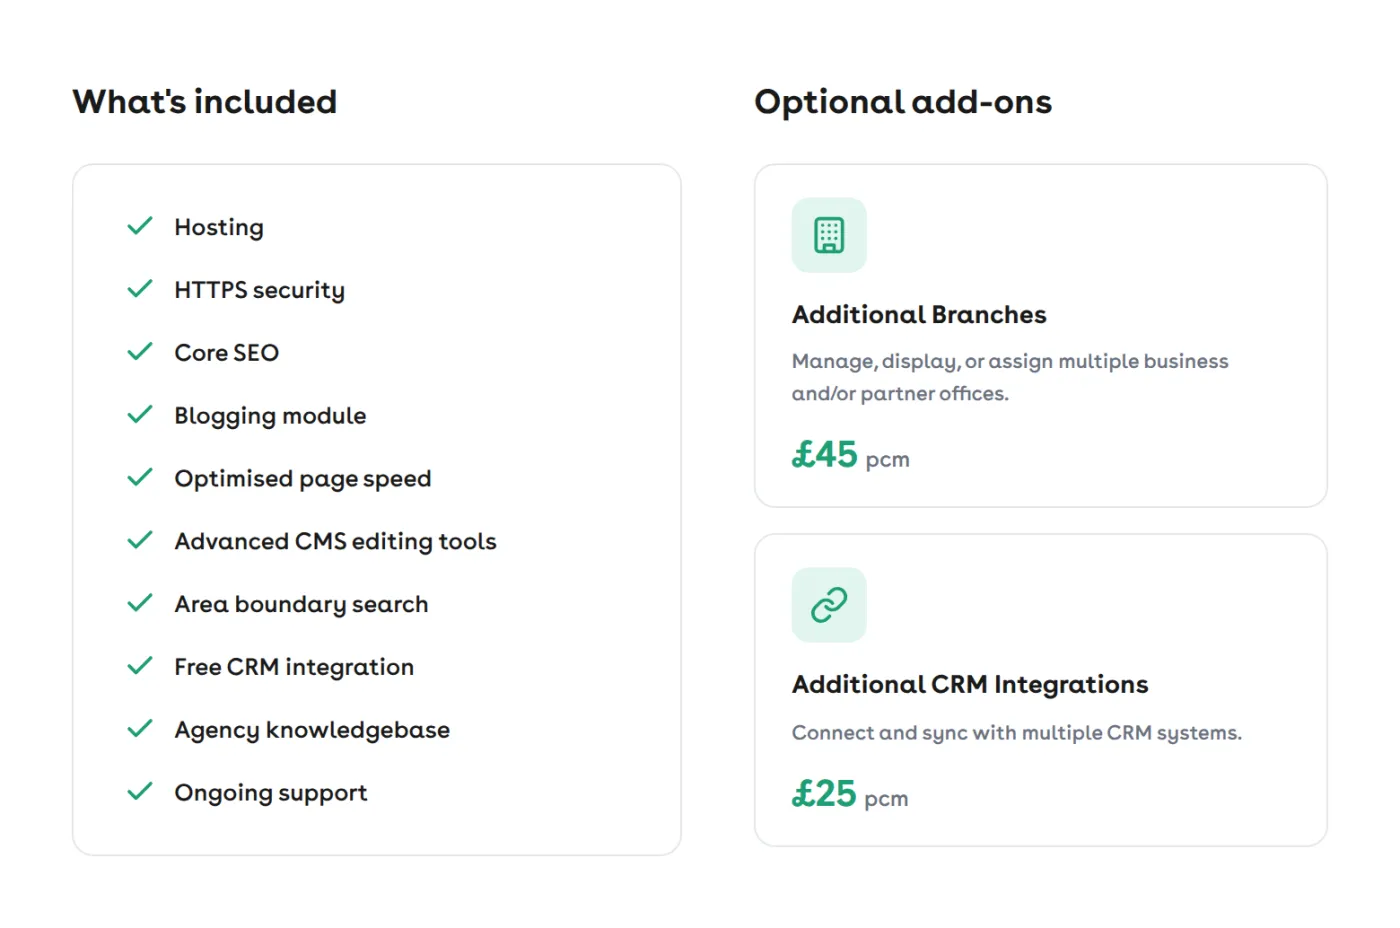
Task: Click the What's included heading
Action: point(205,102)
